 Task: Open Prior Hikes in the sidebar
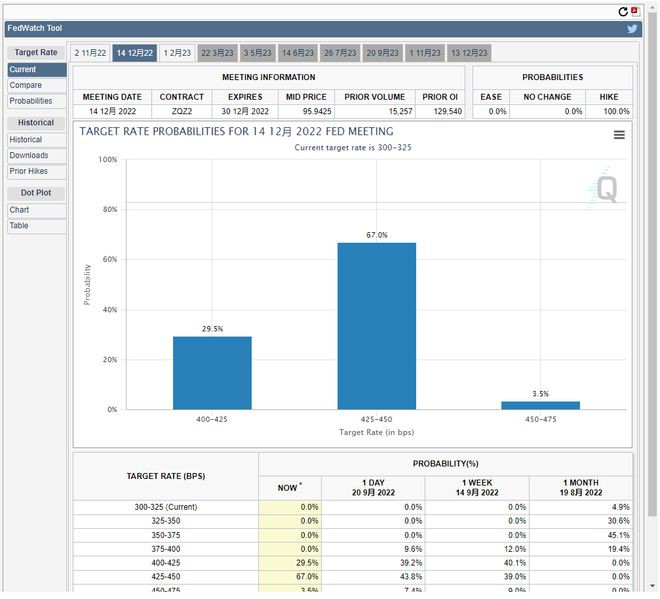29,171
